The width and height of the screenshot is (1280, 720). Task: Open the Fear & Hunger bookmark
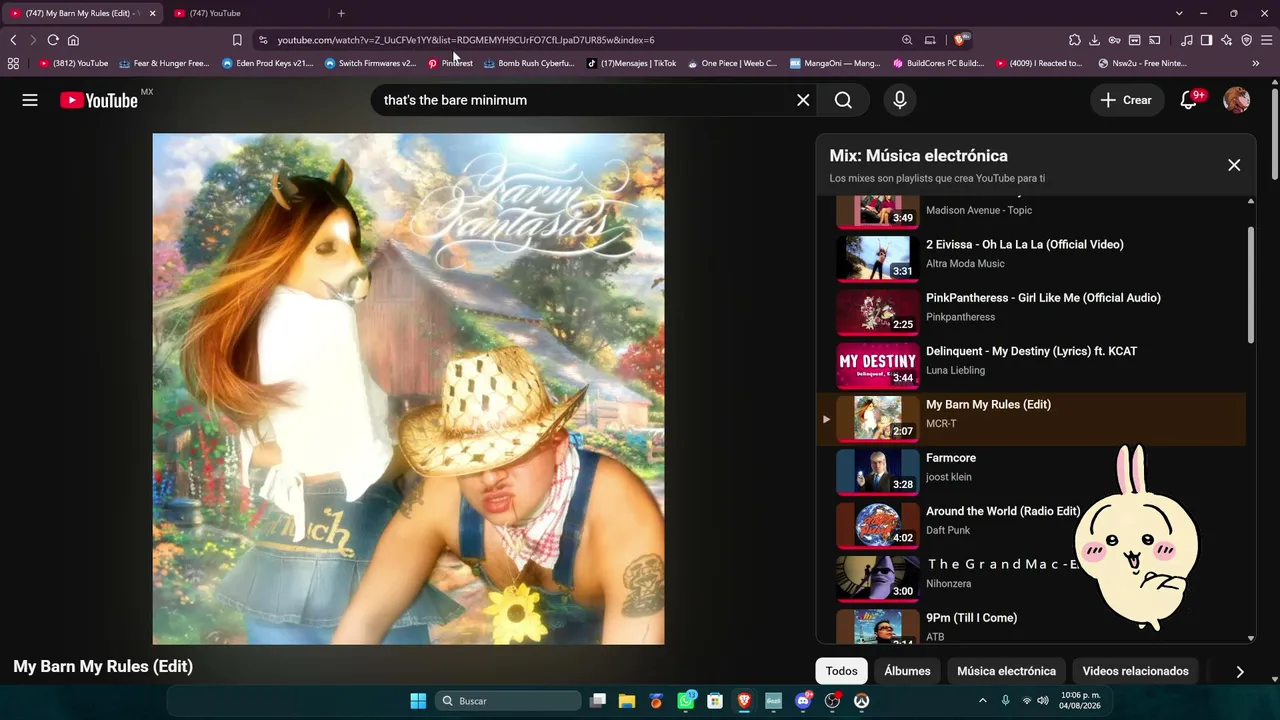pos(164,63)
